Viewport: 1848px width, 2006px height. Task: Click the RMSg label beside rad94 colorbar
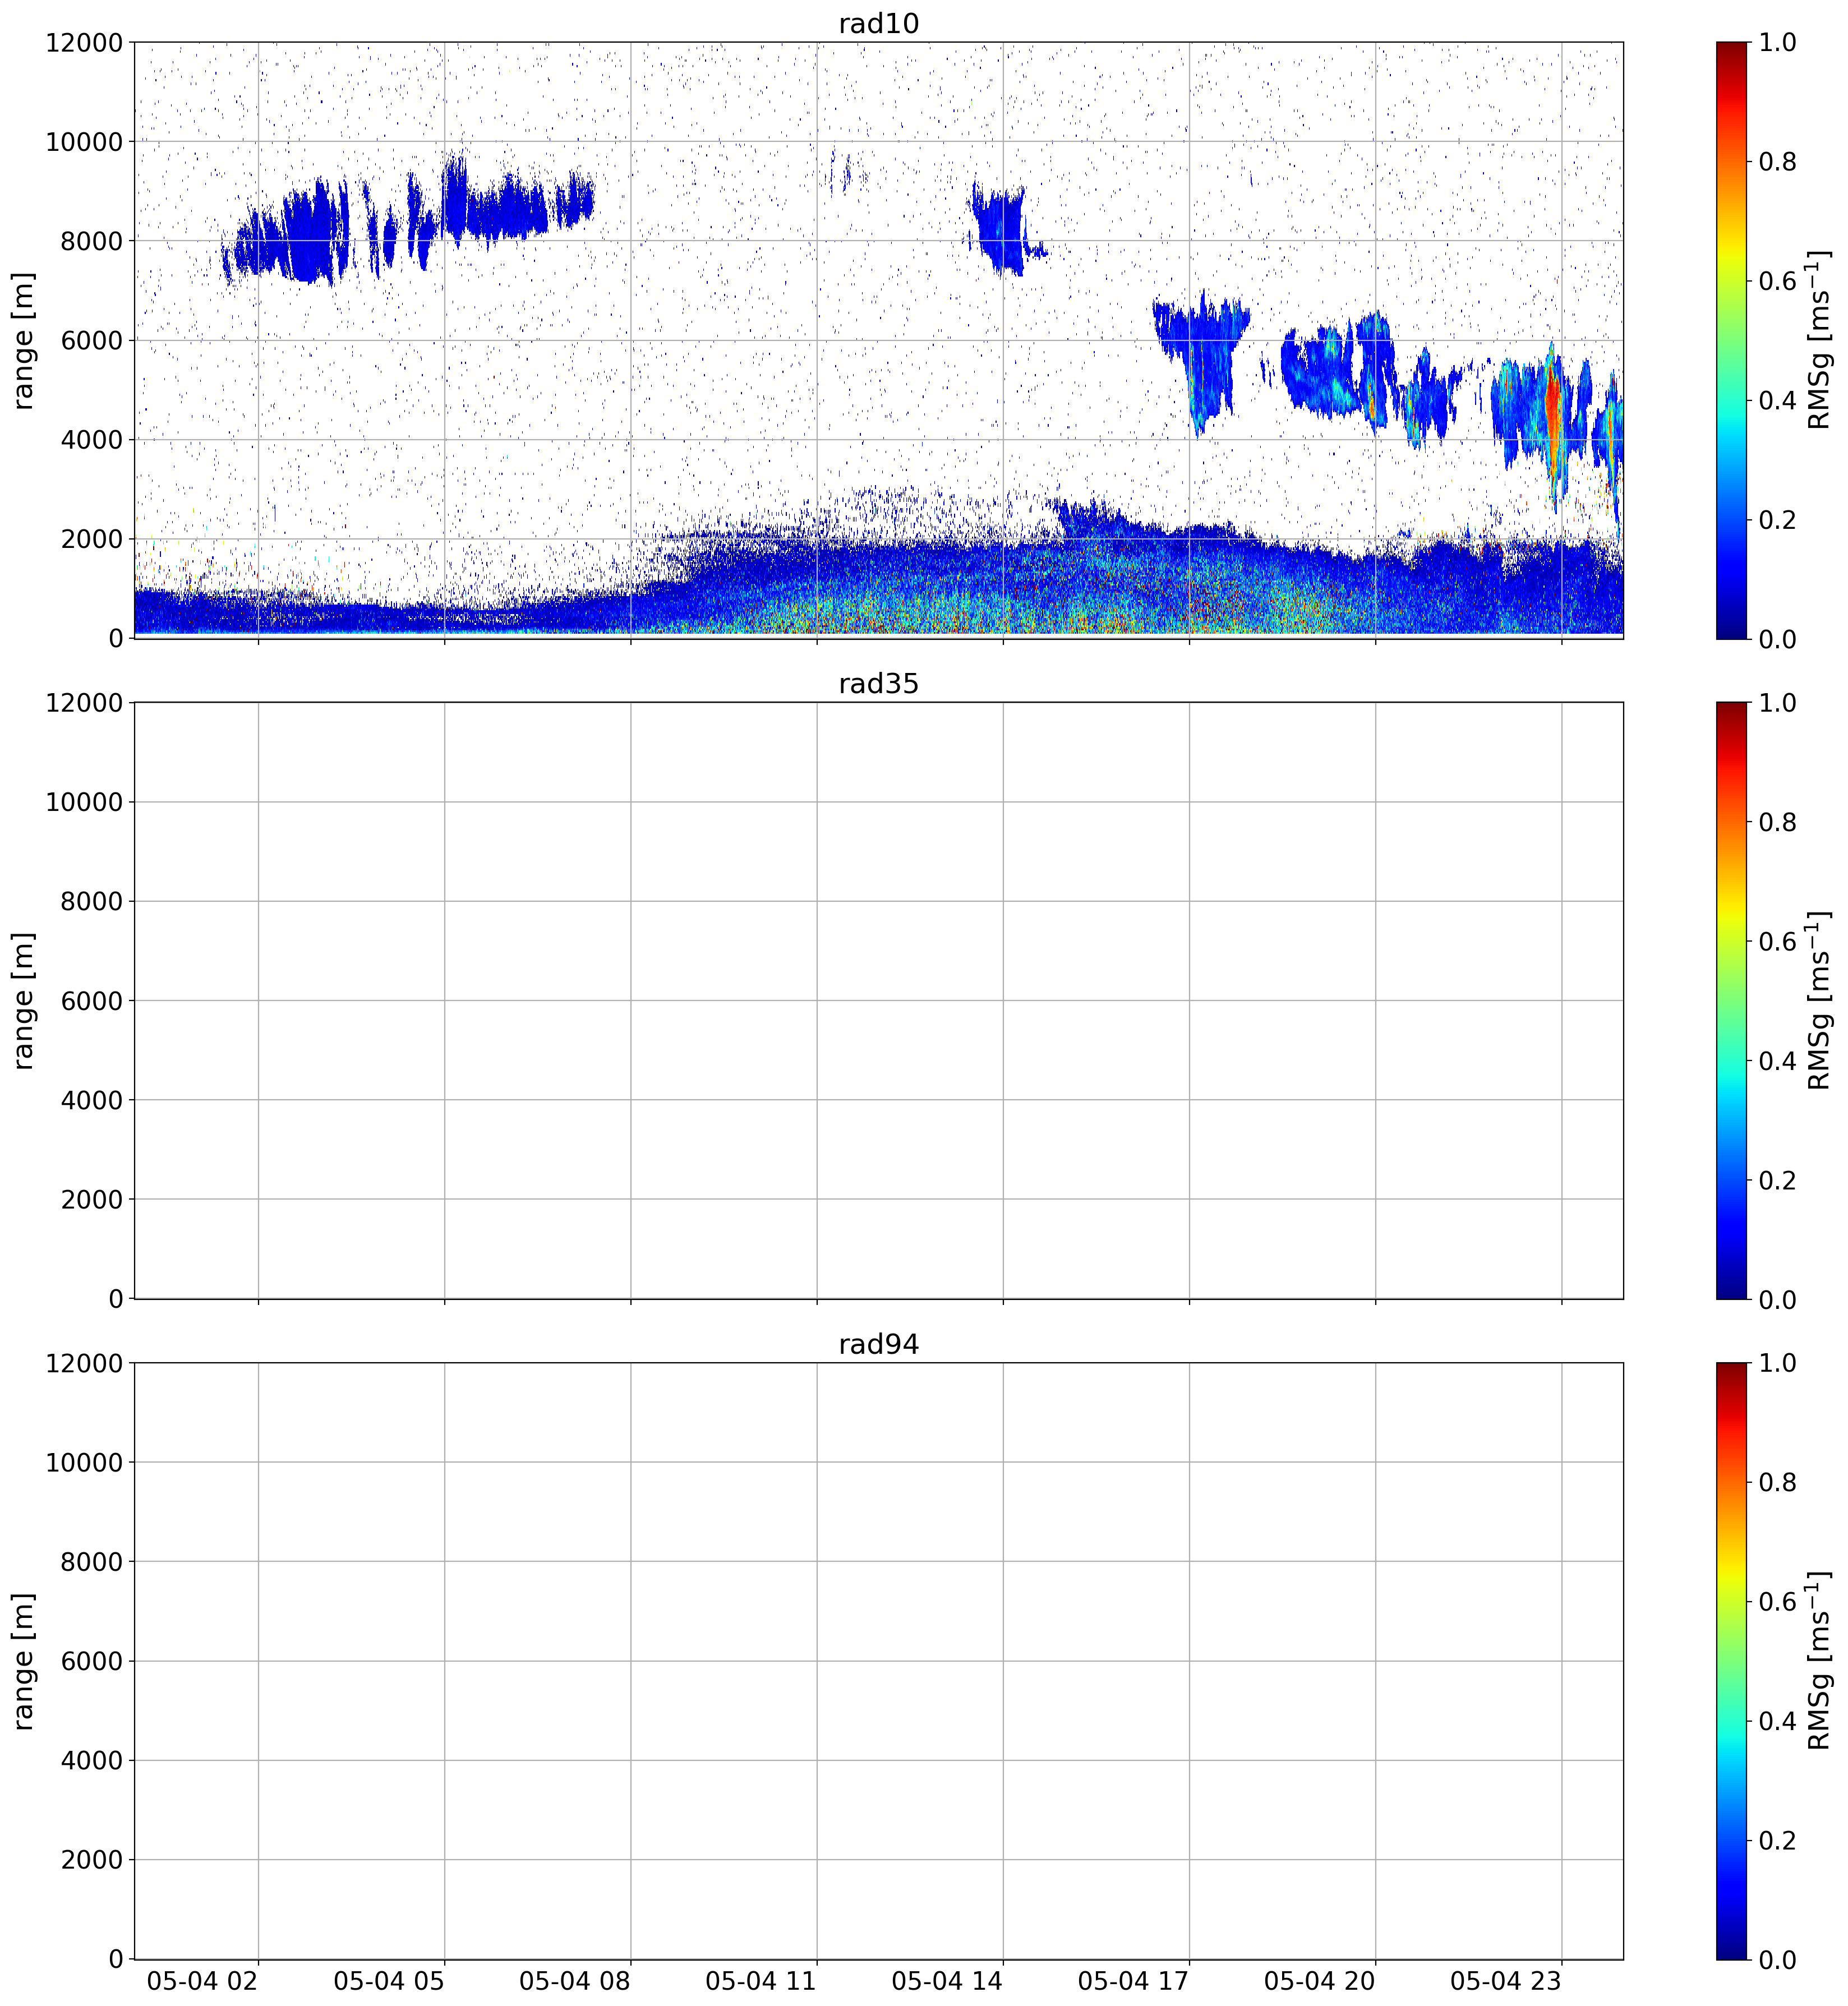point(1819,1661)
